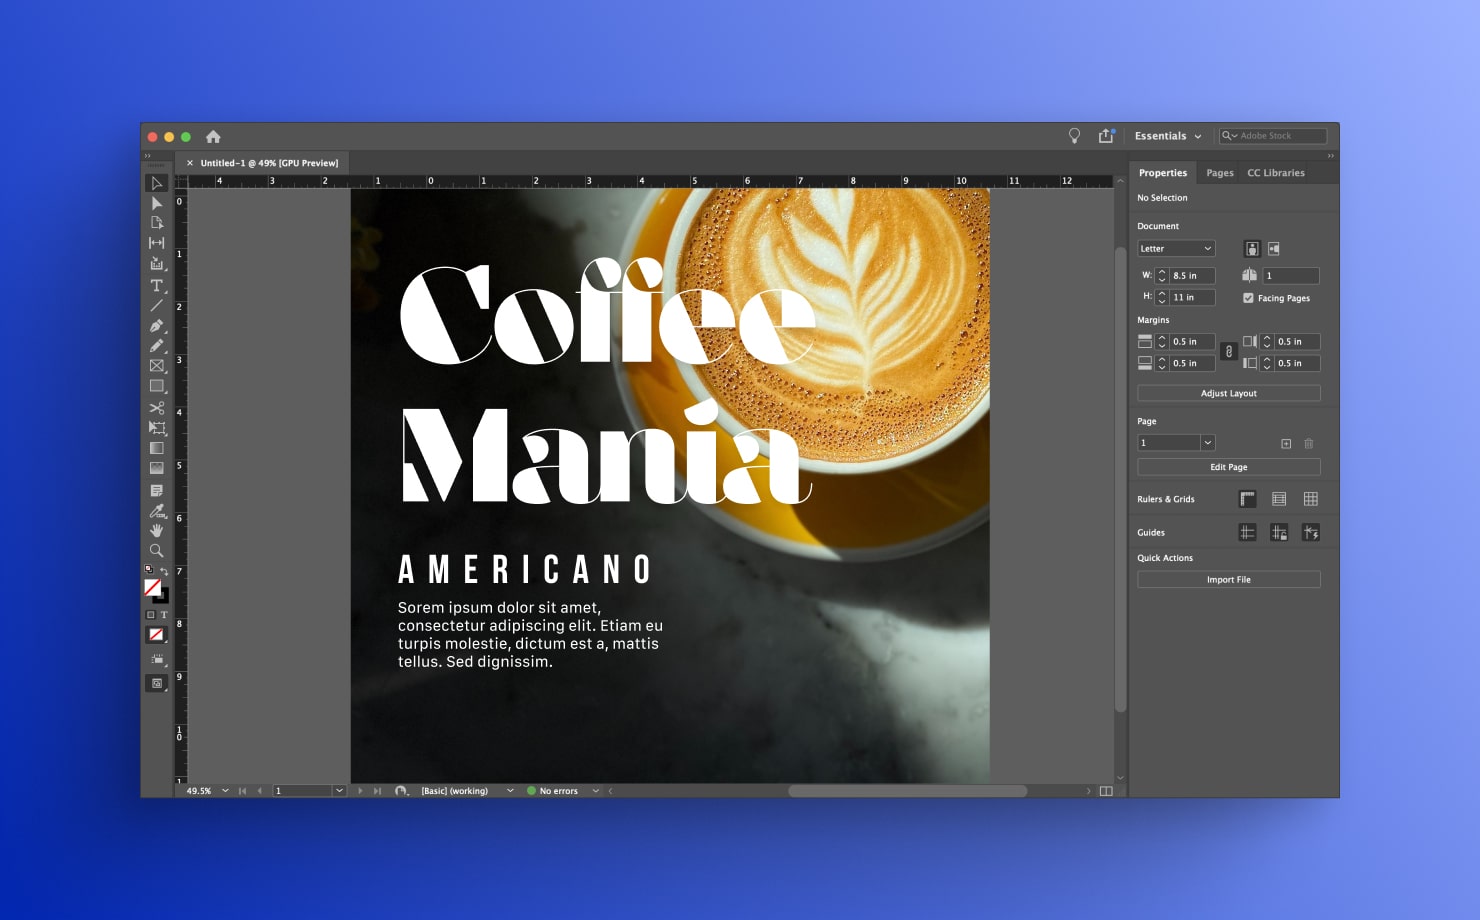This screenshot has height=920, width=1480.
Task: Unlink the margin values chain icon
Action: pyautogui.click(x=1229, y=352)
